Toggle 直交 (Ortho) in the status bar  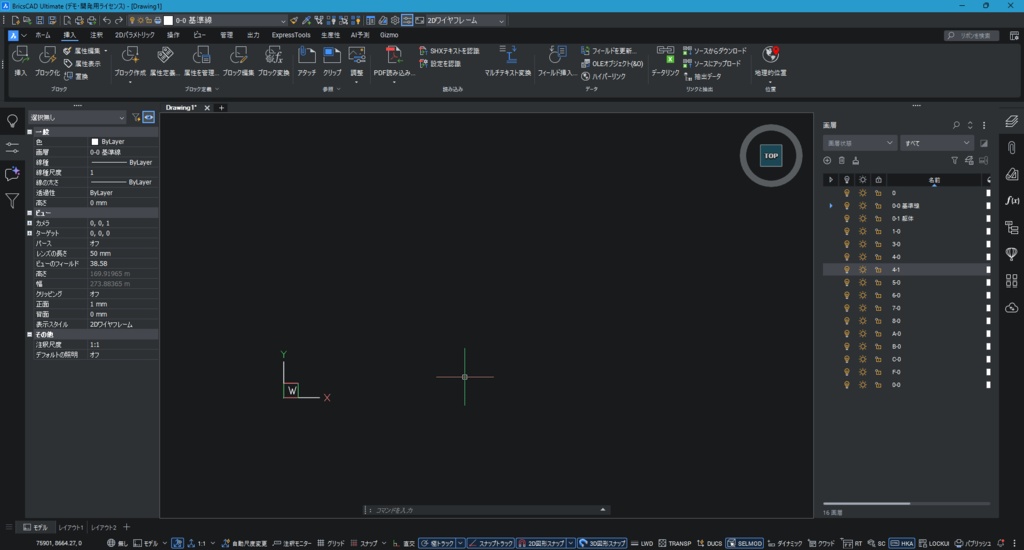[x=404, y=543]
